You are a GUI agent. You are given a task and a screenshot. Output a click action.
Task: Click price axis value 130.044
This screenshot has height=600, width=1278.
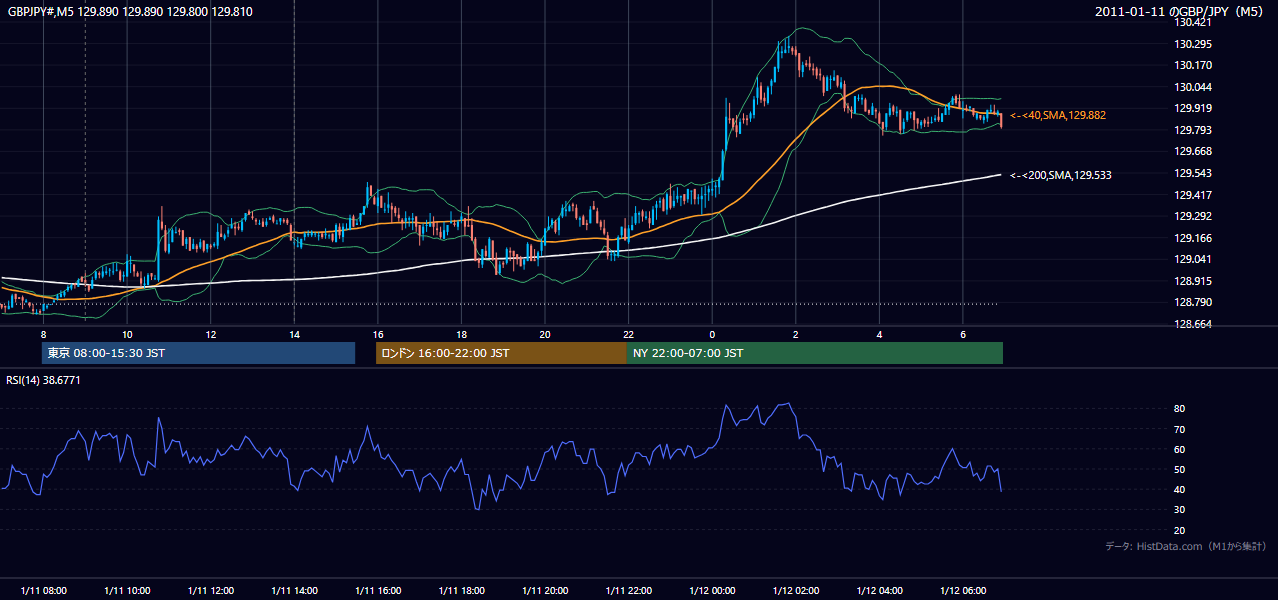pyautogui.click(x=1193, y=87)
